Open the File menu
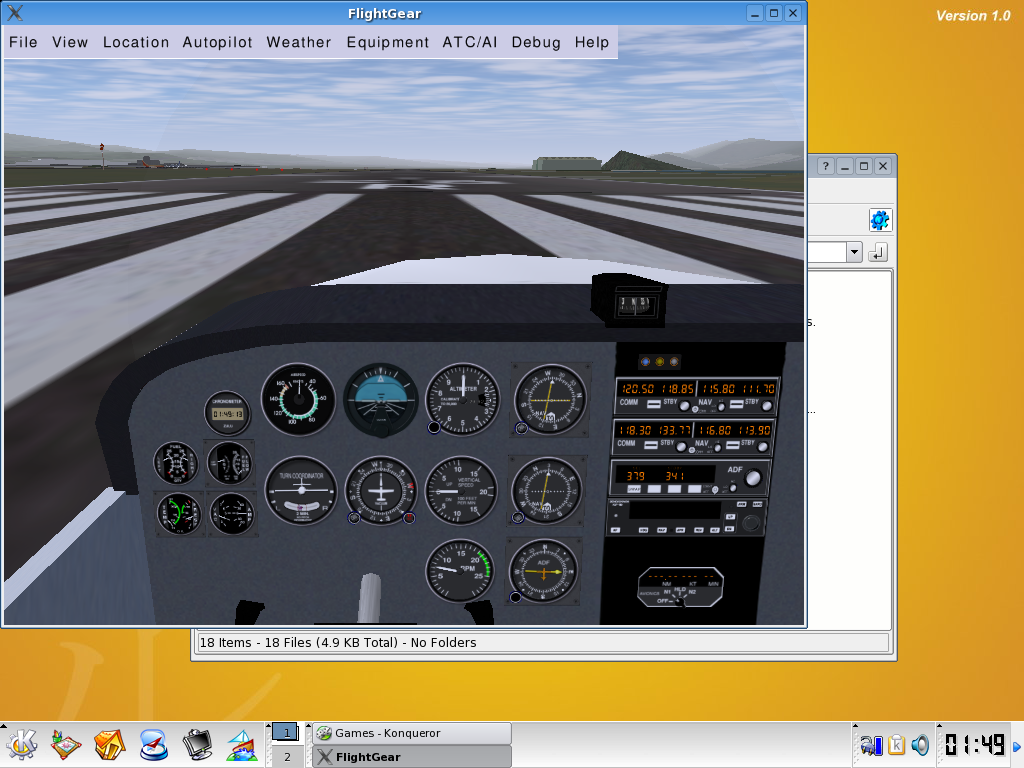The height and width of the screenshot is (768, 1024). point(23,42)
